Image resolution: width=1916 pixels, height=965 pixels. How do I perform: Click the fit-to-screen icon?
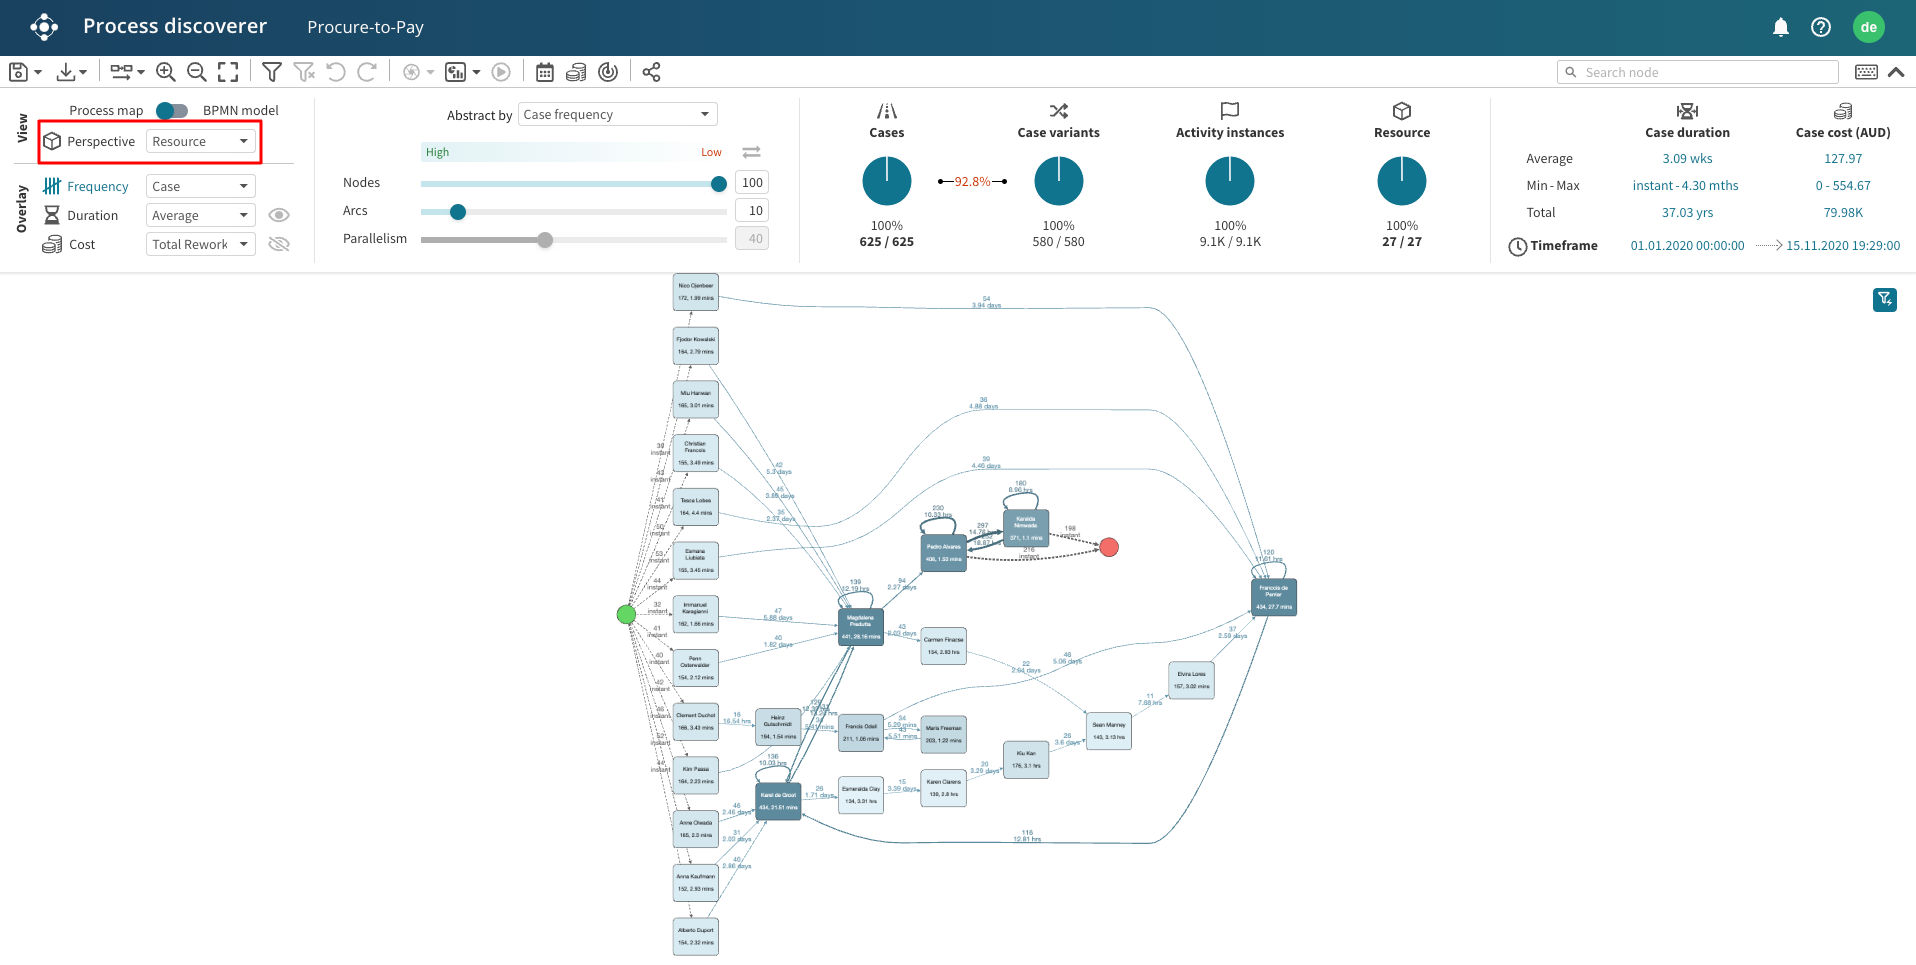click(x=228, y=72)
